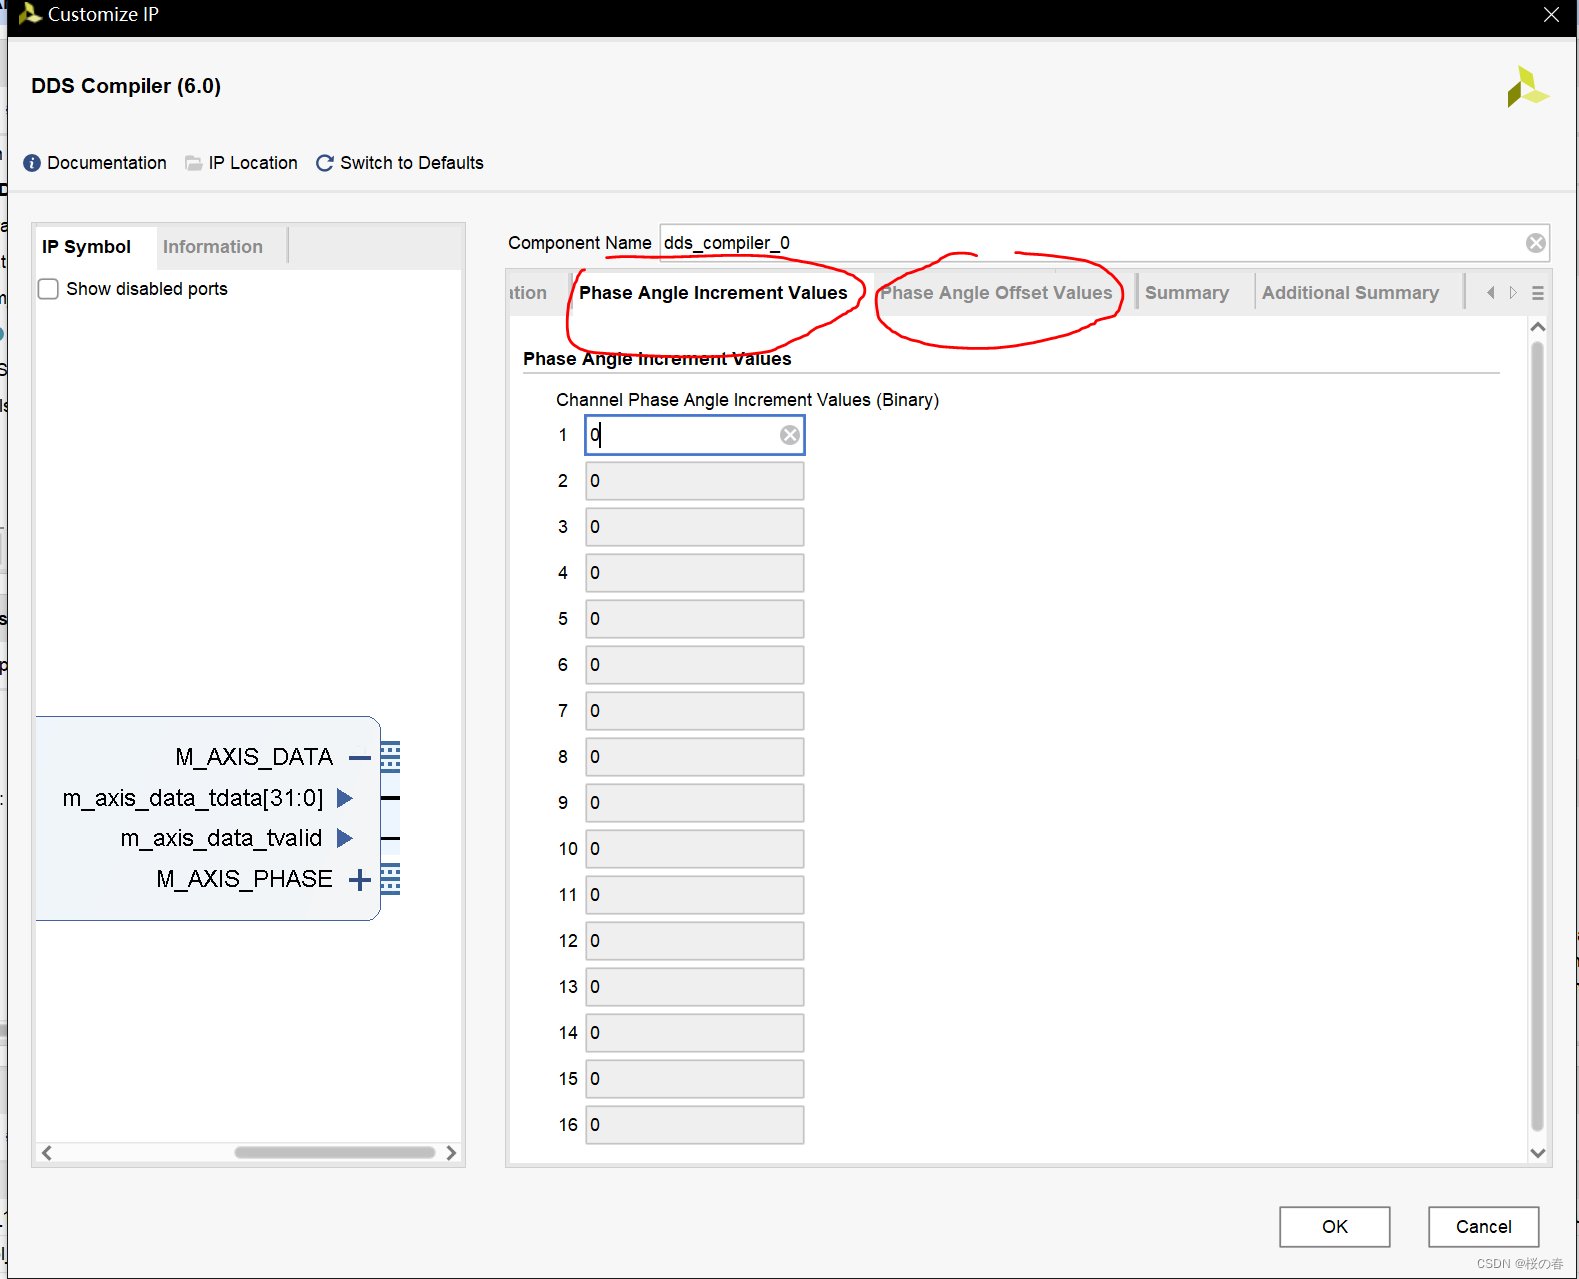Image resolution: width=1579 pixels, height=1279 pixels.
Task: Click channel 12 phase increment field
Action: coord(695,941)
